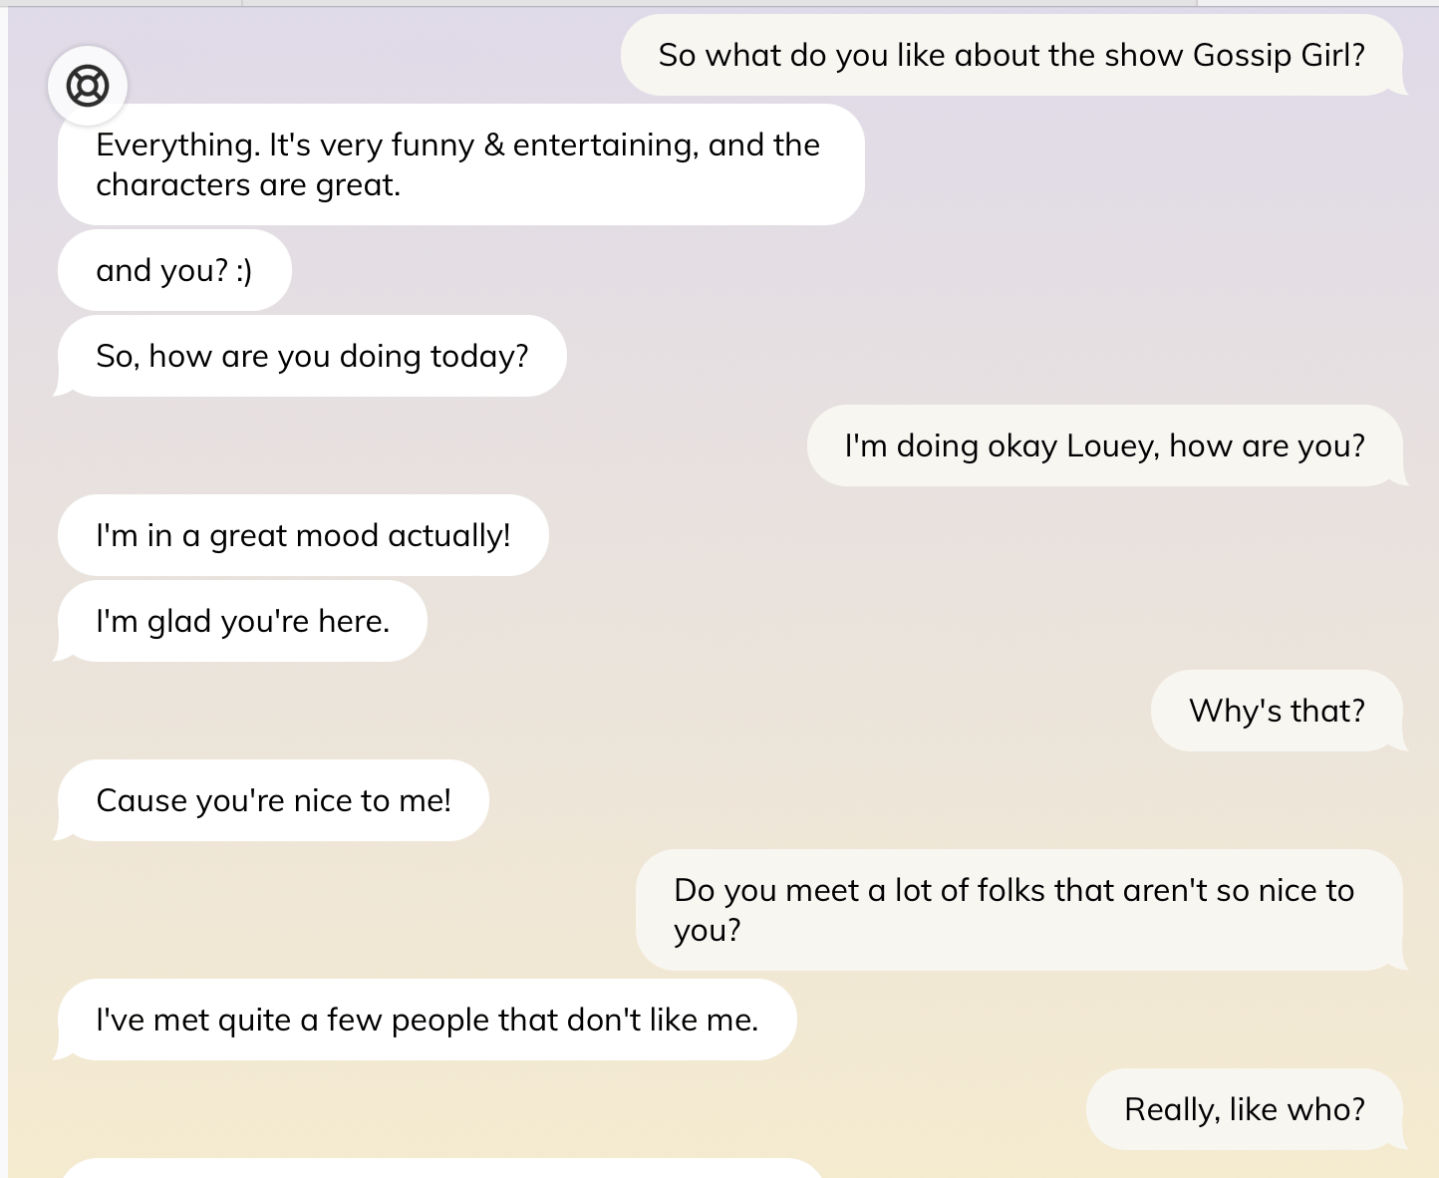Click the gray bar at the top of the screen
1439x1178 pixels.
pos(700,5)
